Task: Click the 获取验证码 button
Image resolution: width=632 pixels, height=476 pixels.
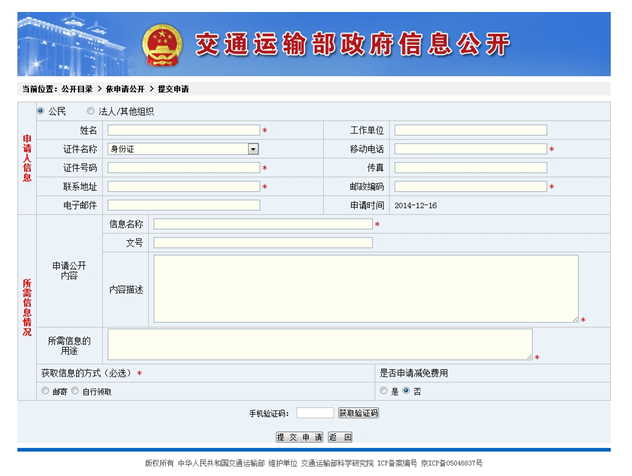Action: pos(358,413)
